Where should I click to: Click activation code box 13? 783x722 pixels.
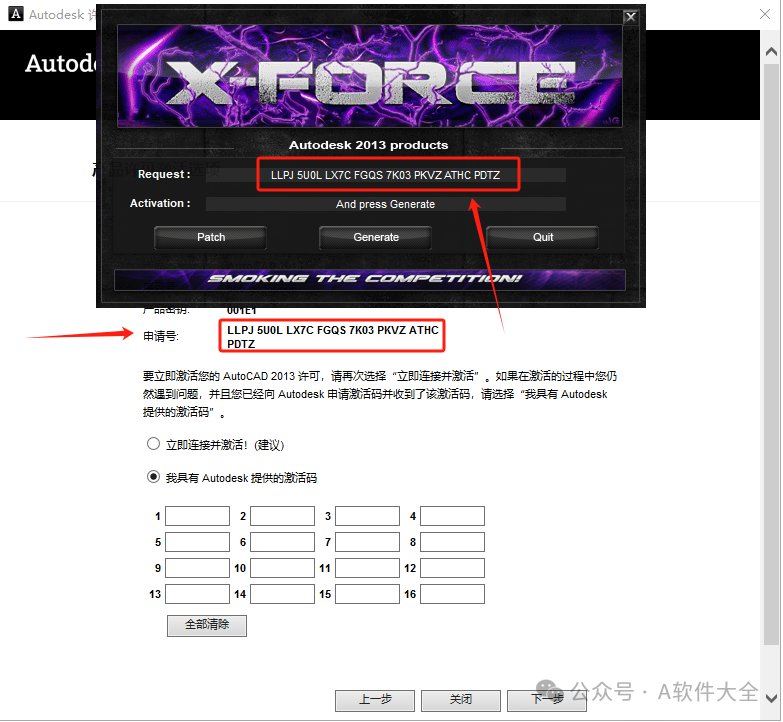pyautogui.click(x=197, y=594)
